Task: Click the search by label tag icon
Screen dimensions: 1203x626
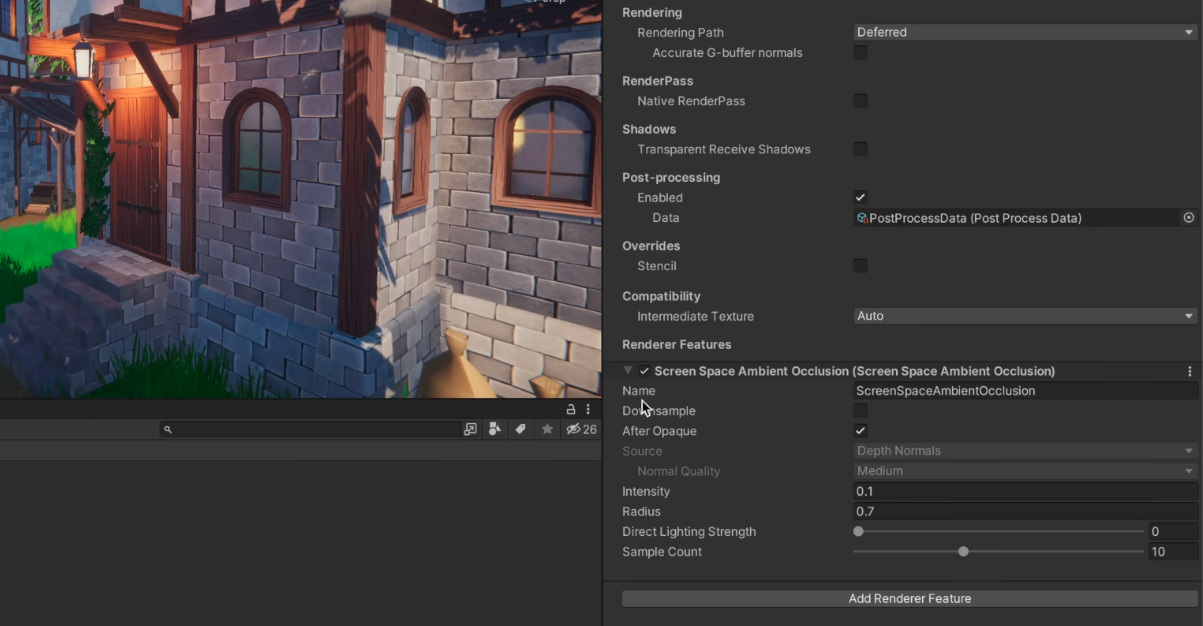Action: coord(520,429)
